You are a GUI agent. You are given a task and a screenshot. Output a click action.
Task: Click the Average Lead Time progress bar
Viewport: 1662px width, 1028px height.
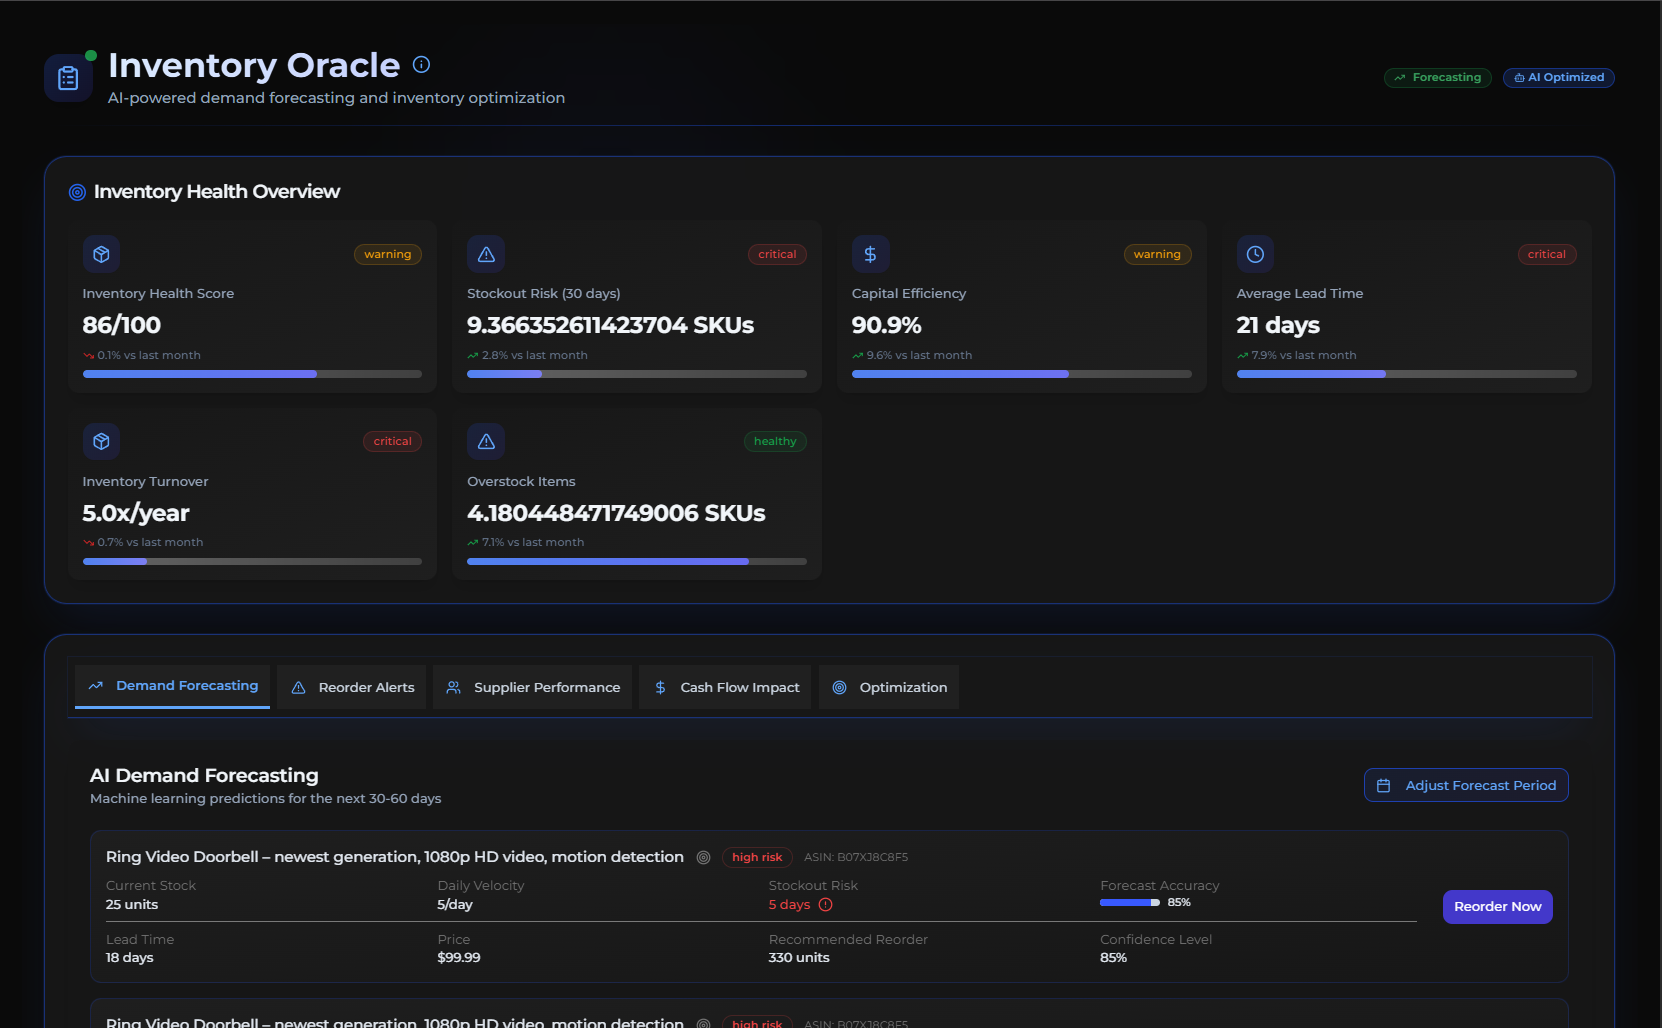coord(1407,374)
